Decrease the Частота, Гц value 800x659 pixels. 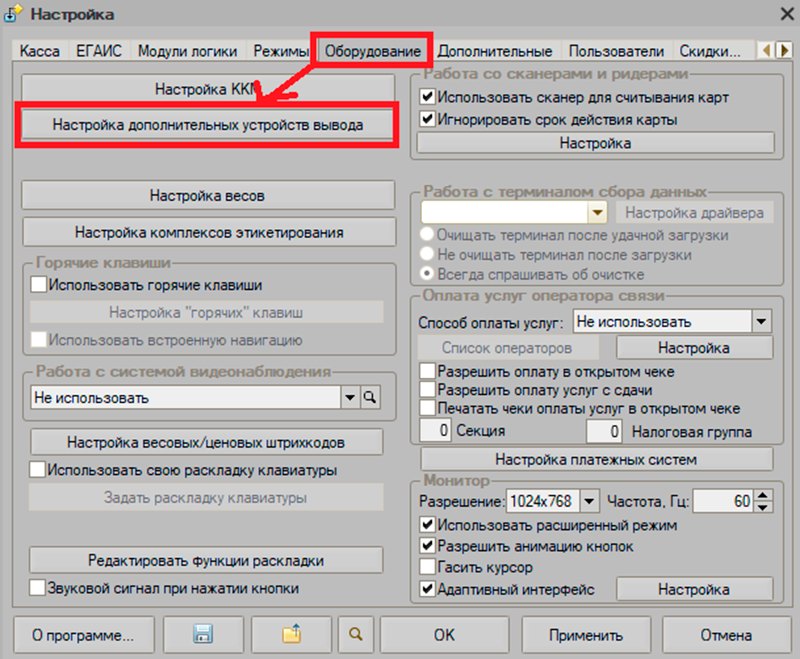pyautogui.click(x=763, y=507)
